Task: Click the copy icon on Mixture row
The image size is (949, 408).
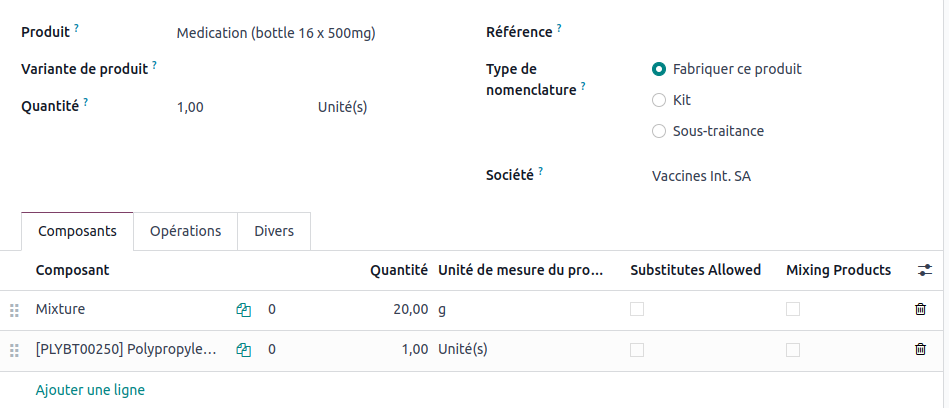Action: click(243, 310)
